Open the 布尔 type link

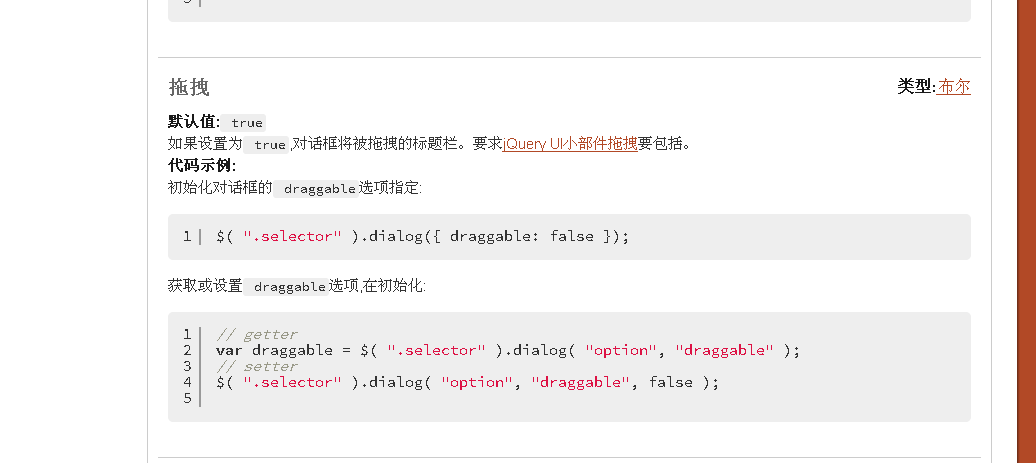[954, 87]
